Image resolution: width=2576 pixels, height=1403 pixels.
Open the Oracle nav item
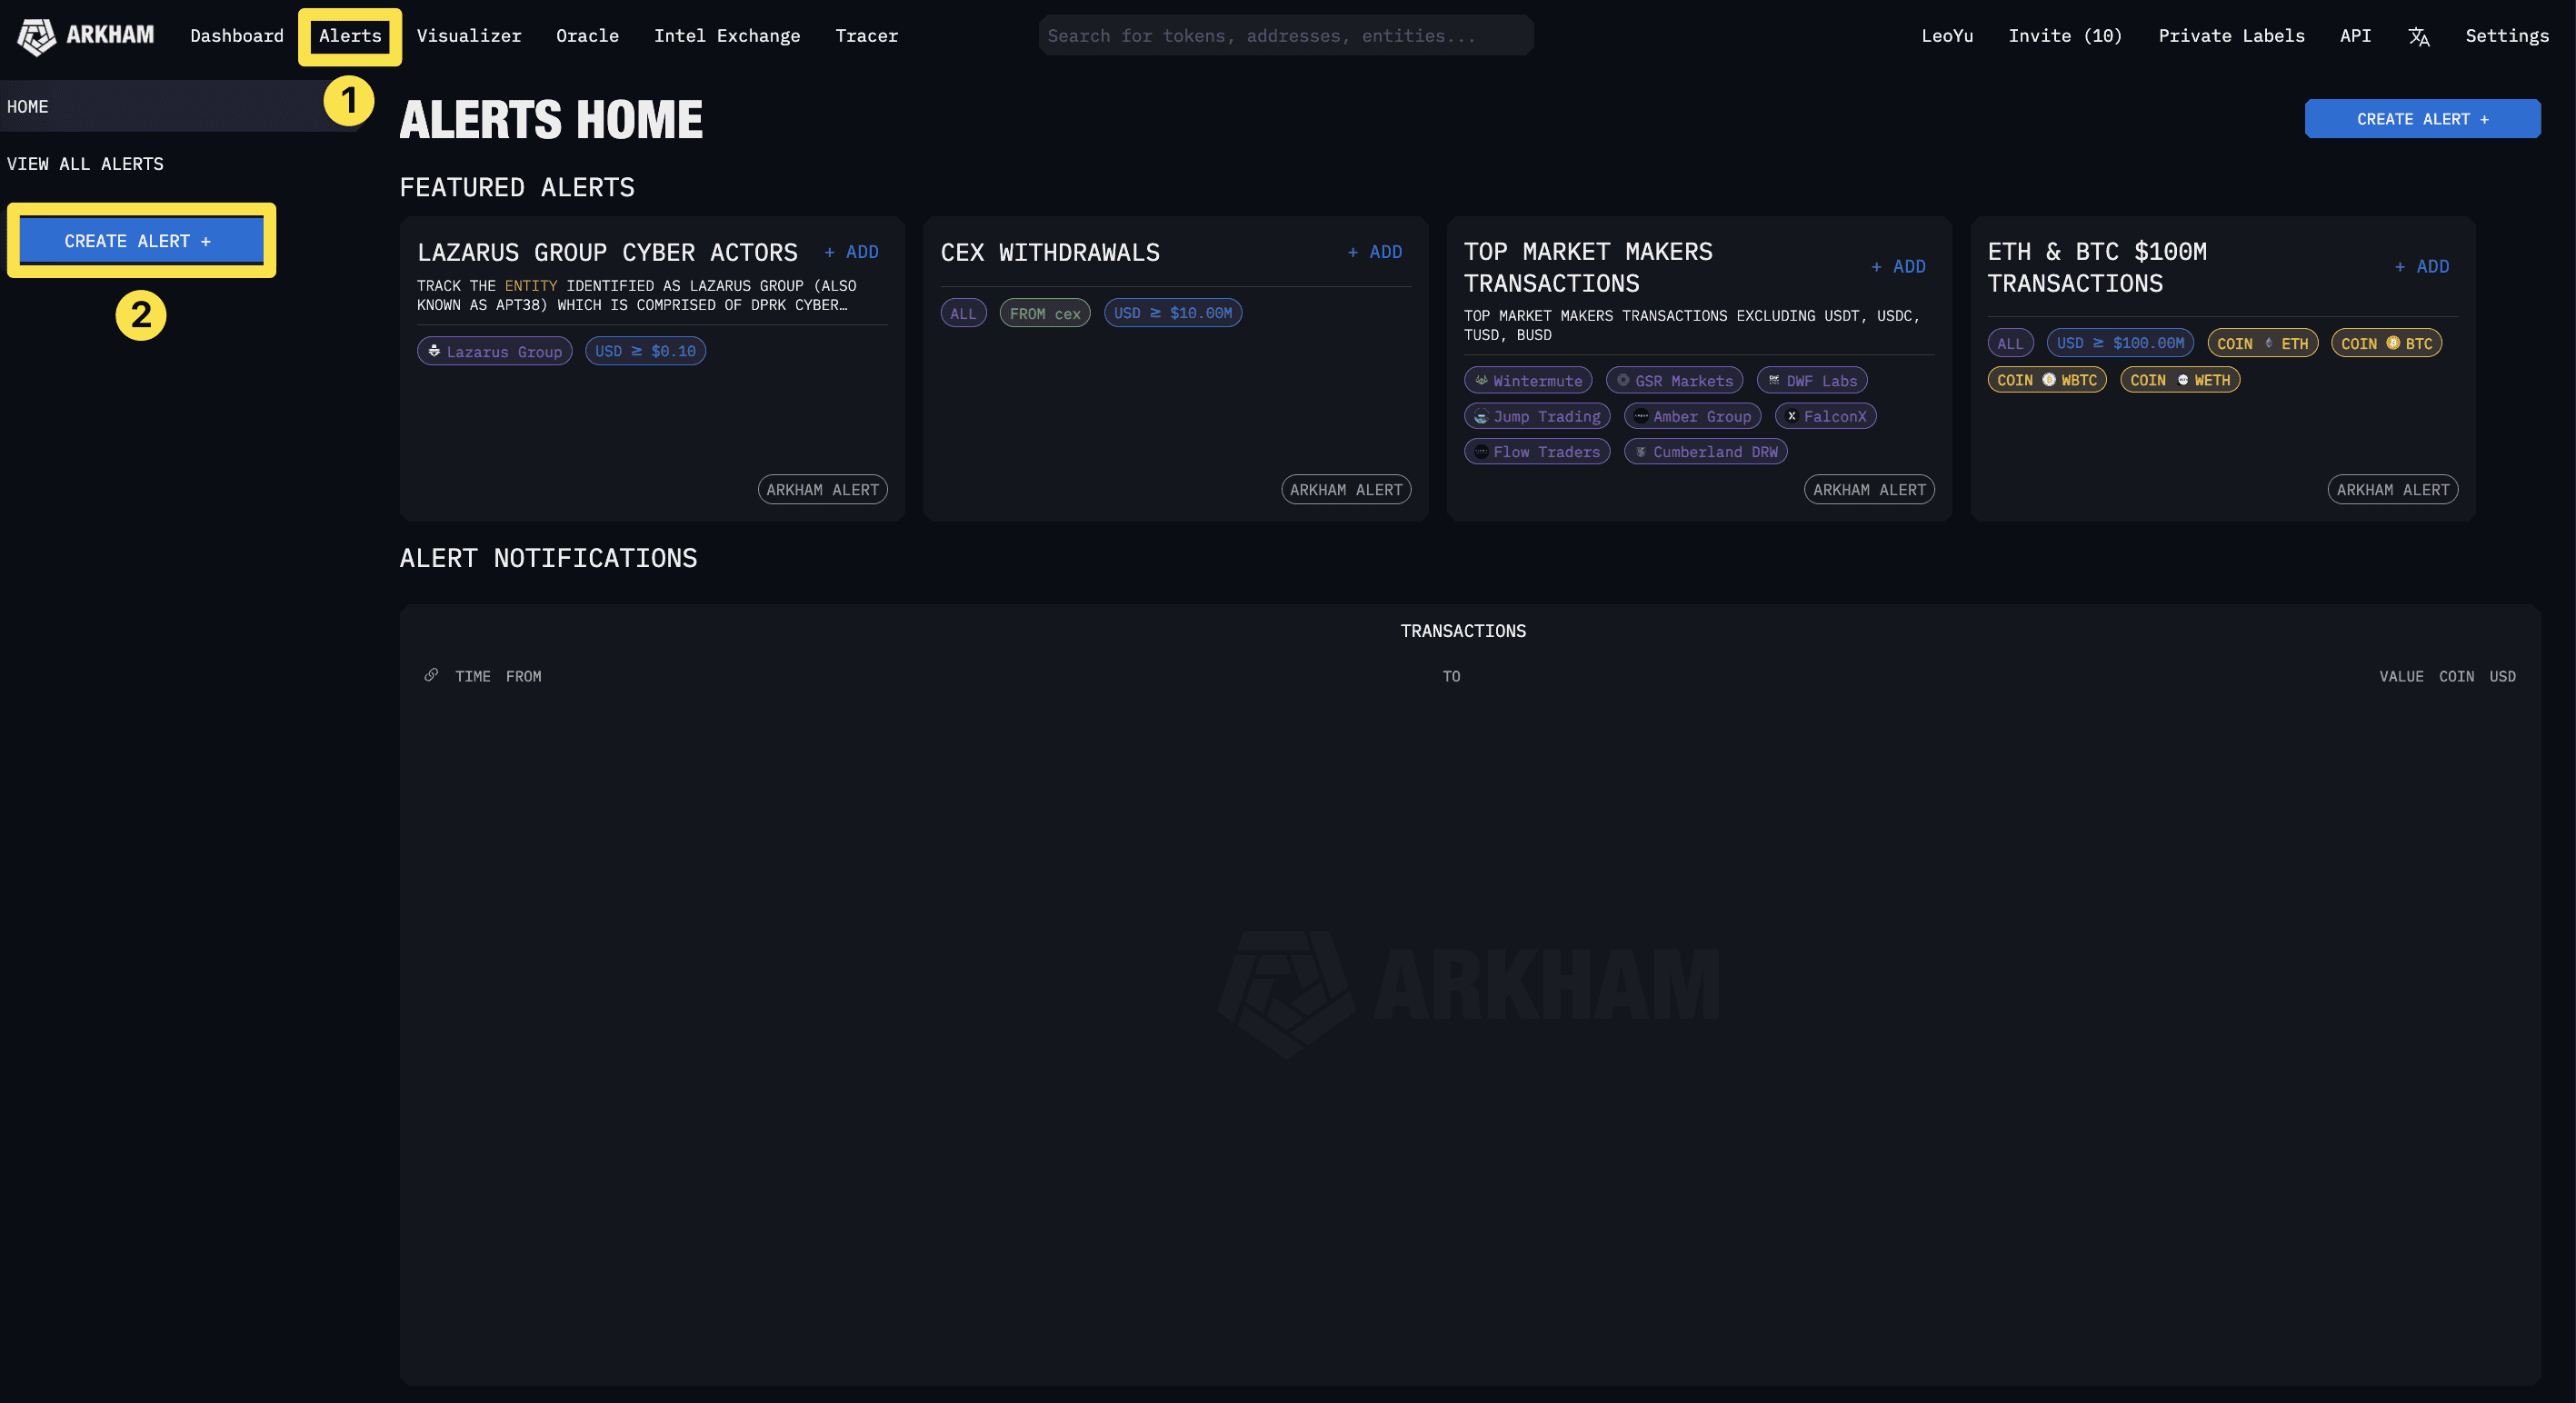pos(587,36)
